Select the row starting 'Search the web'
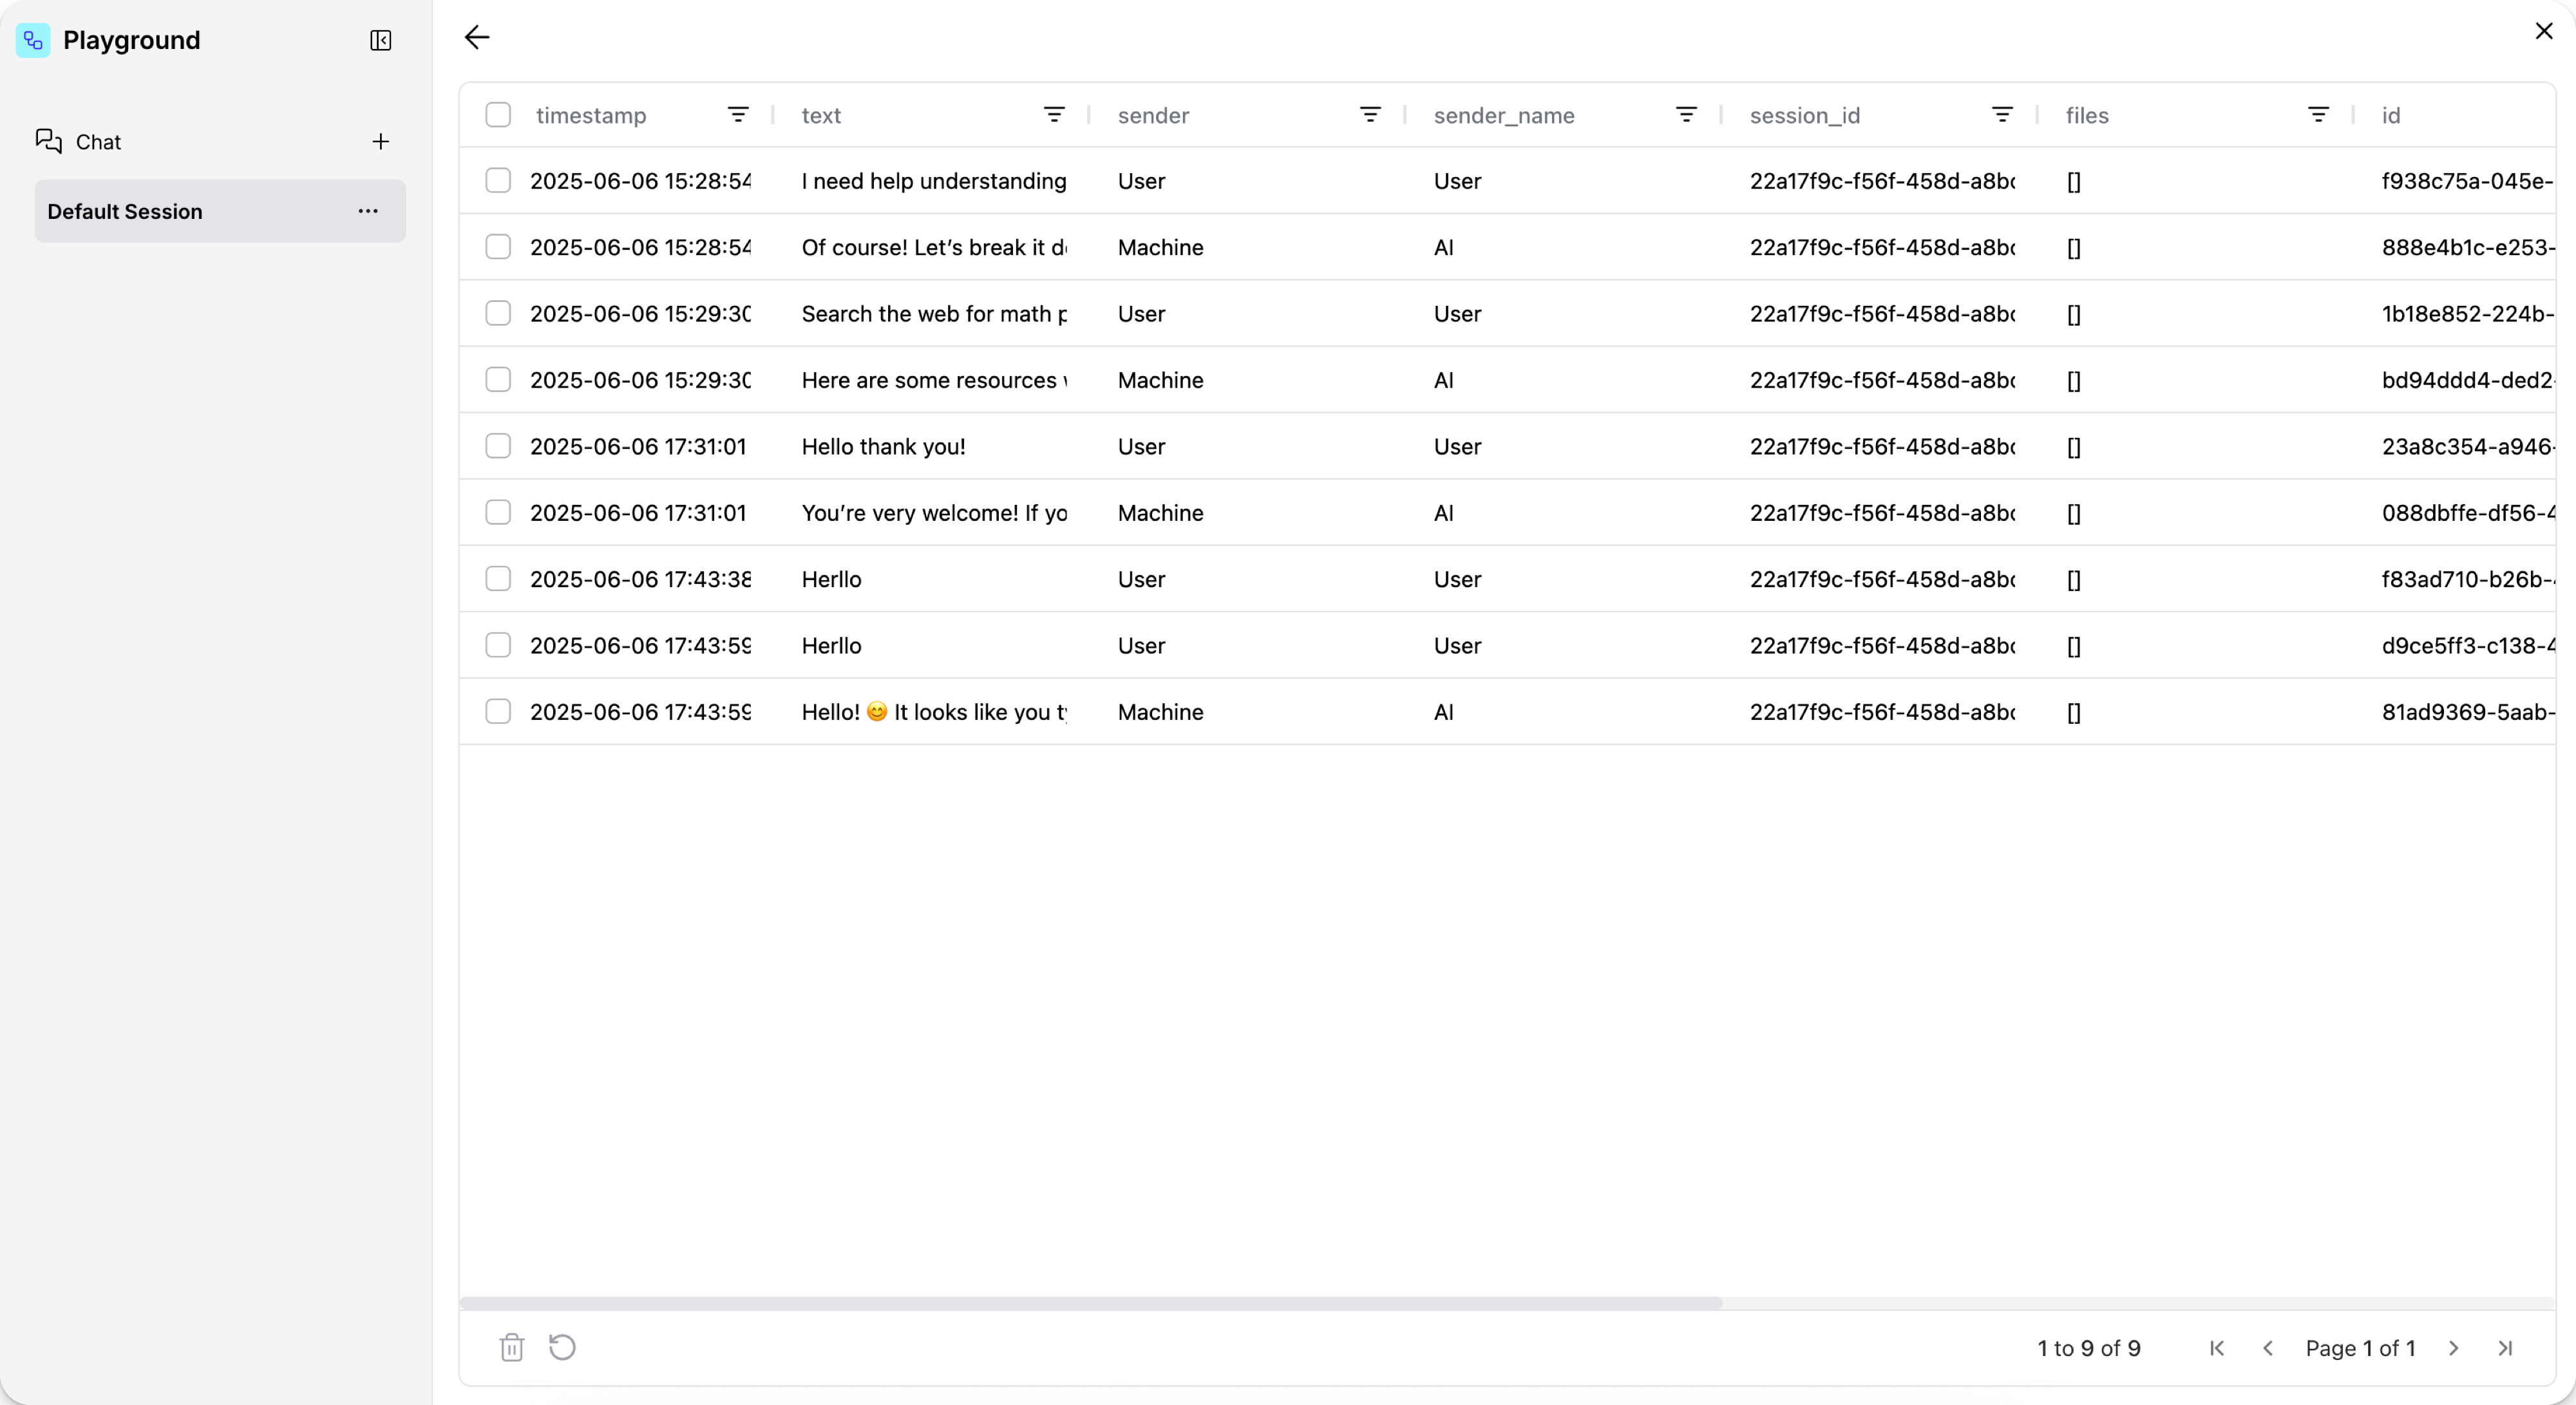The image size is (2576, 1405). [x=498, y=313]
